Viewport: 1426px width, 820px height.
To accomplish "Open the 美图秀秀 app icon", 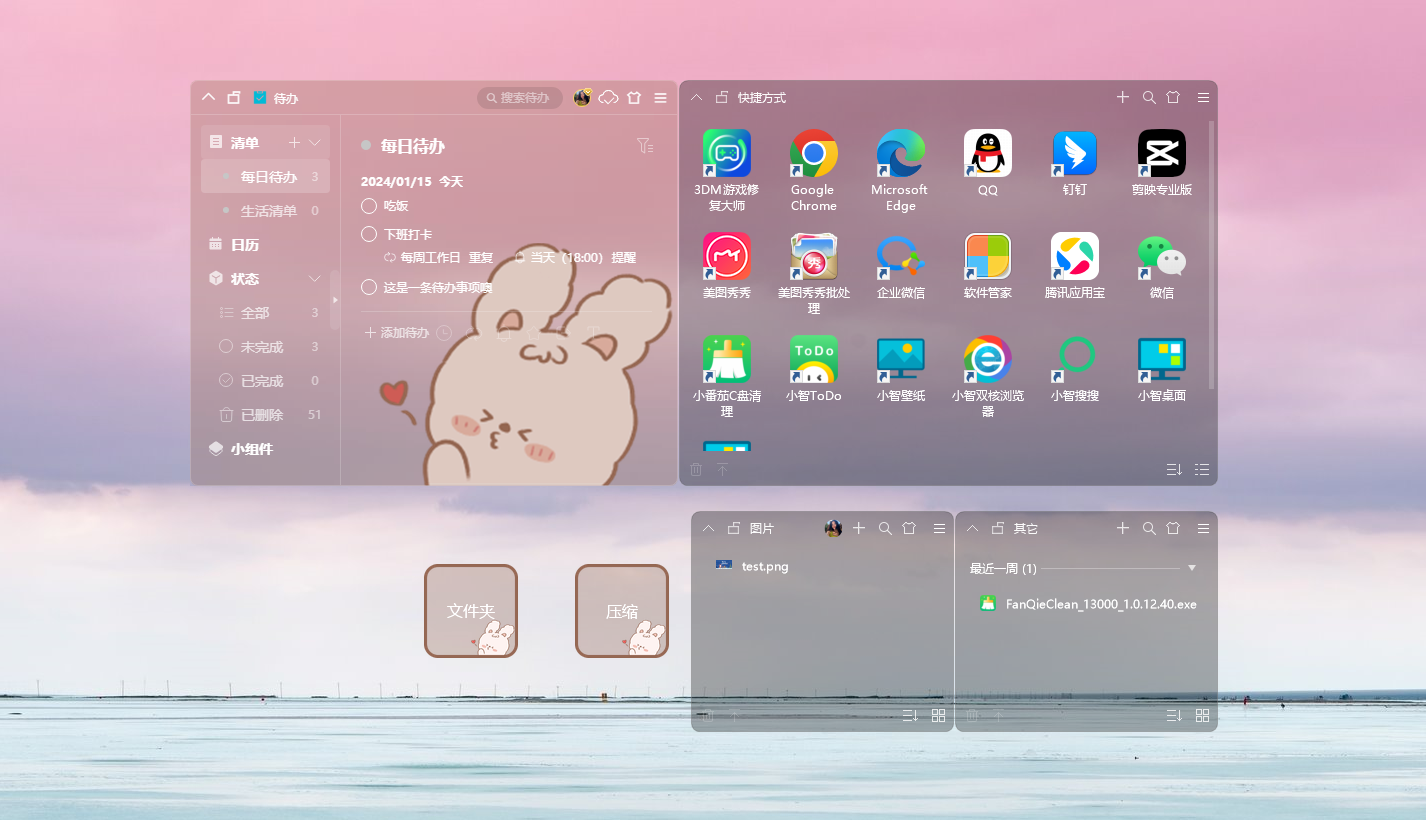I will pos(726,256).
